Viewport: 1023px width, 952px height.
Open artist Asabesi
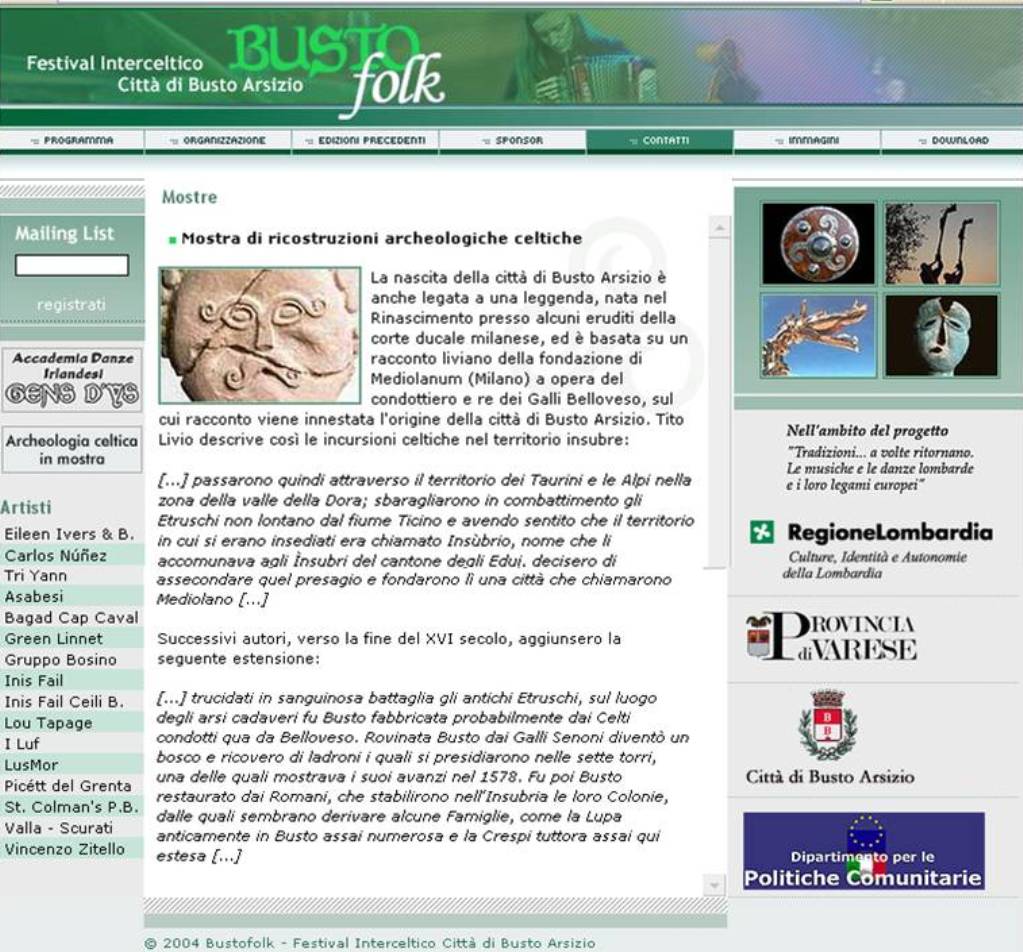tap(34, 596)
